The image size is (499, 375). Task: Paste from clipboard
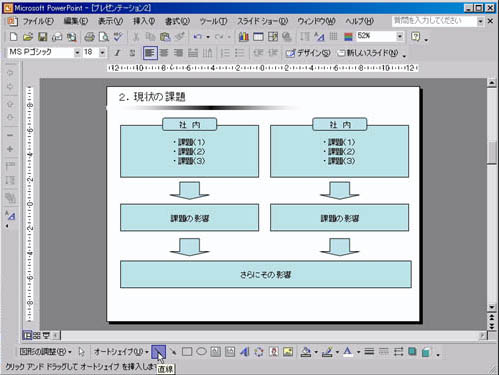[x=165, y=37]
